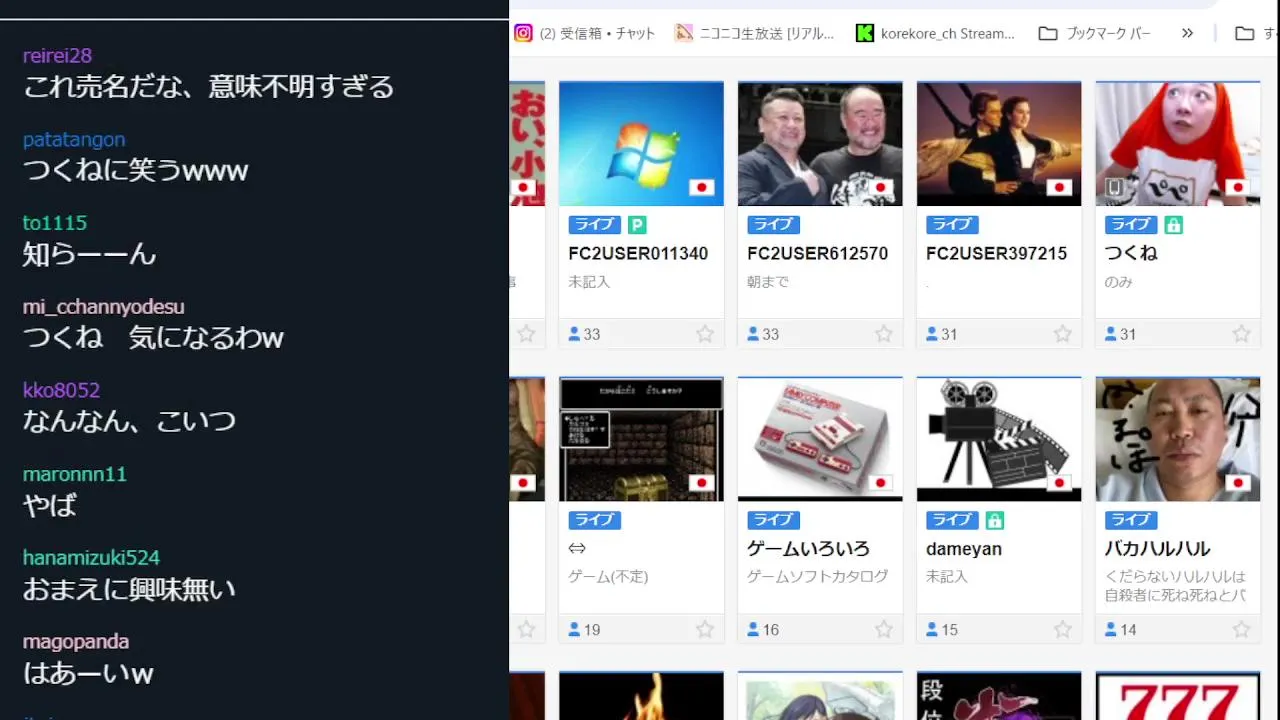Select the ゲームソフトカタログ description
This screenshot has width=1280, height=720.
[817, 577]
